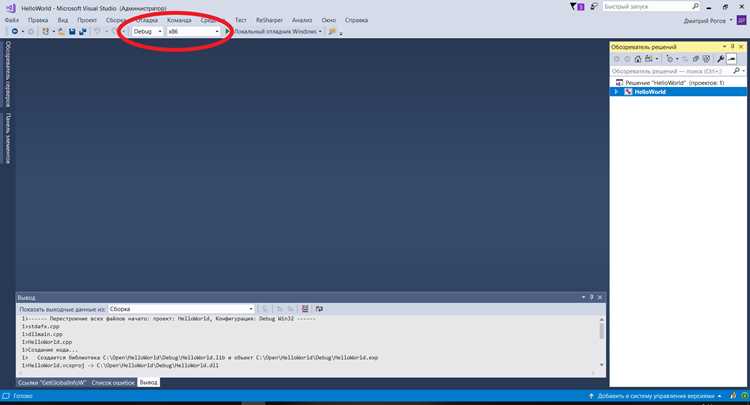Select the Решение "HelloWorld" solution node

(x=670, y=83)
